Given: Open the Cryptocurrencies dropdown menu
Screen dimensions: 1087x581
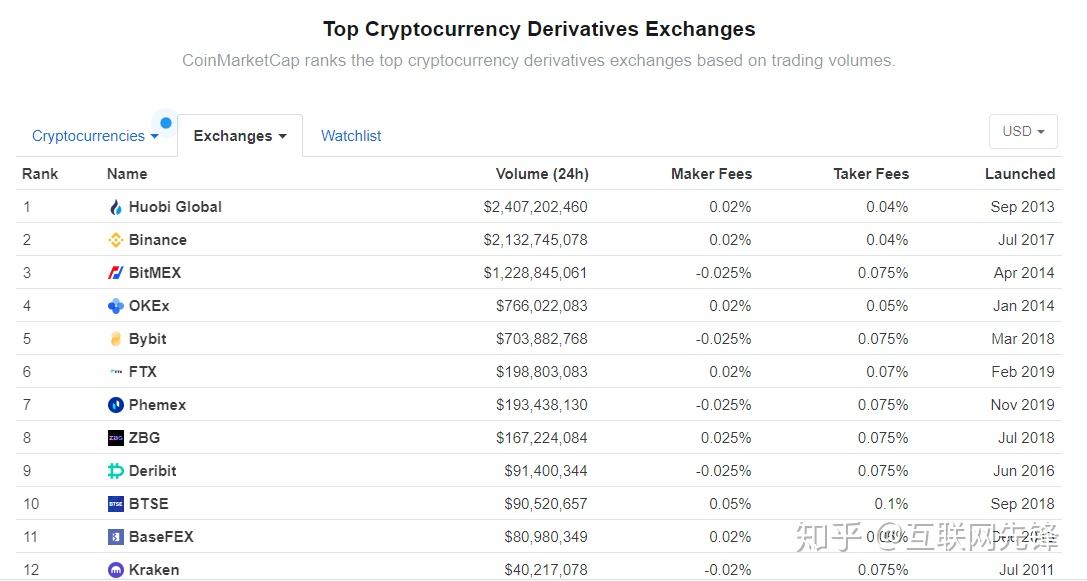Looking at the screenshot, I should (95, 136).
